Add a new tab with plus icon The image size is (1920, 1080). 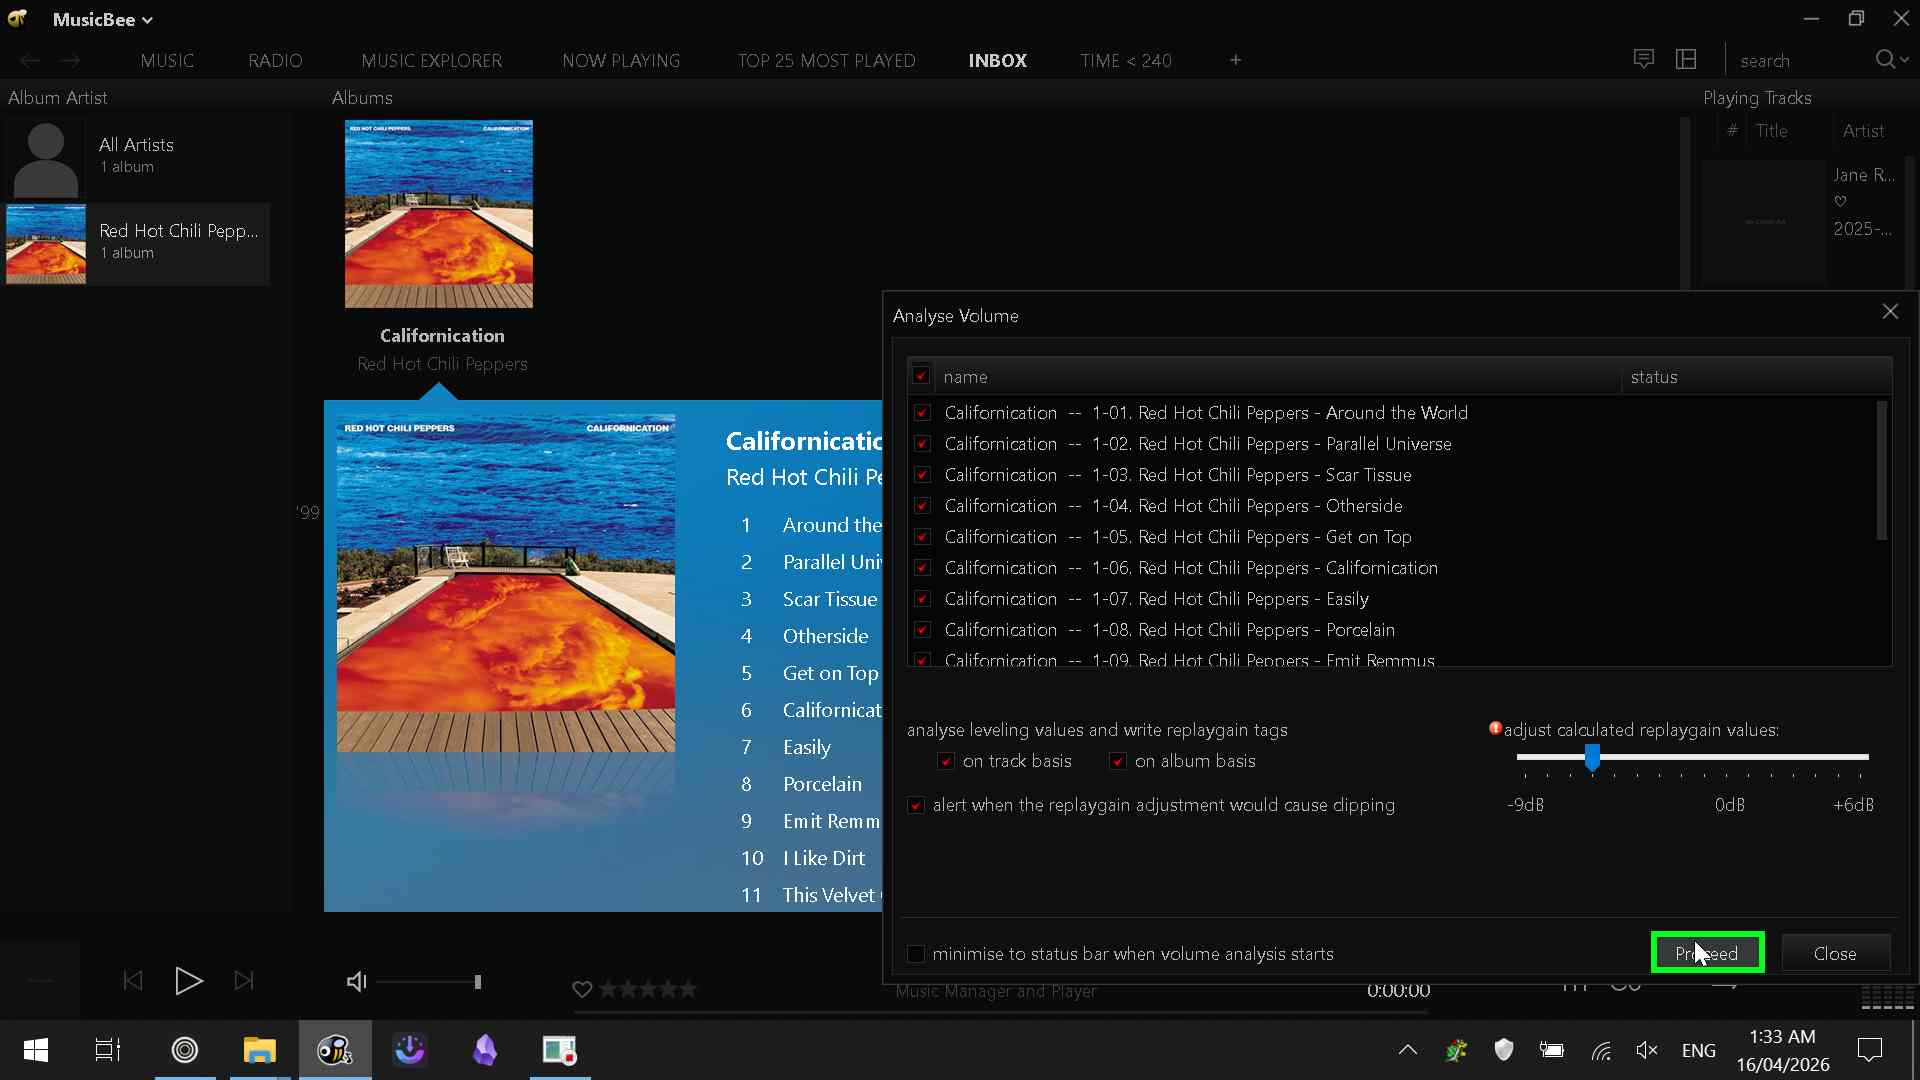point(1235,60)
